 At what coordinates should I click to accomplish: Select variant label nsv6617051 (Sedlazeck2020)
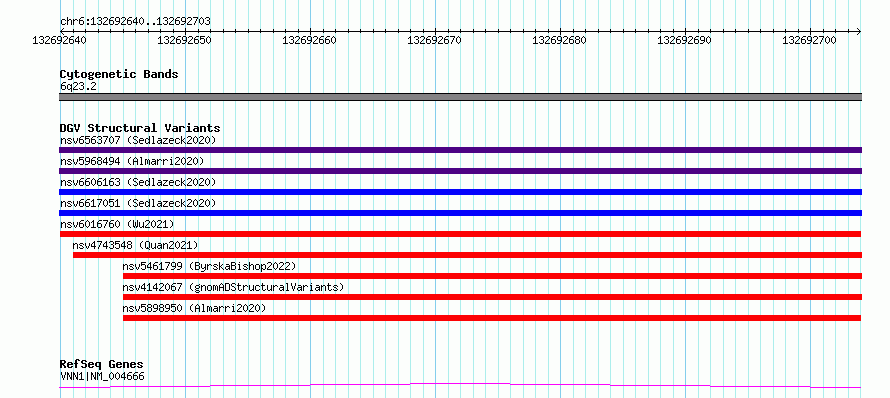pos(138,203)
